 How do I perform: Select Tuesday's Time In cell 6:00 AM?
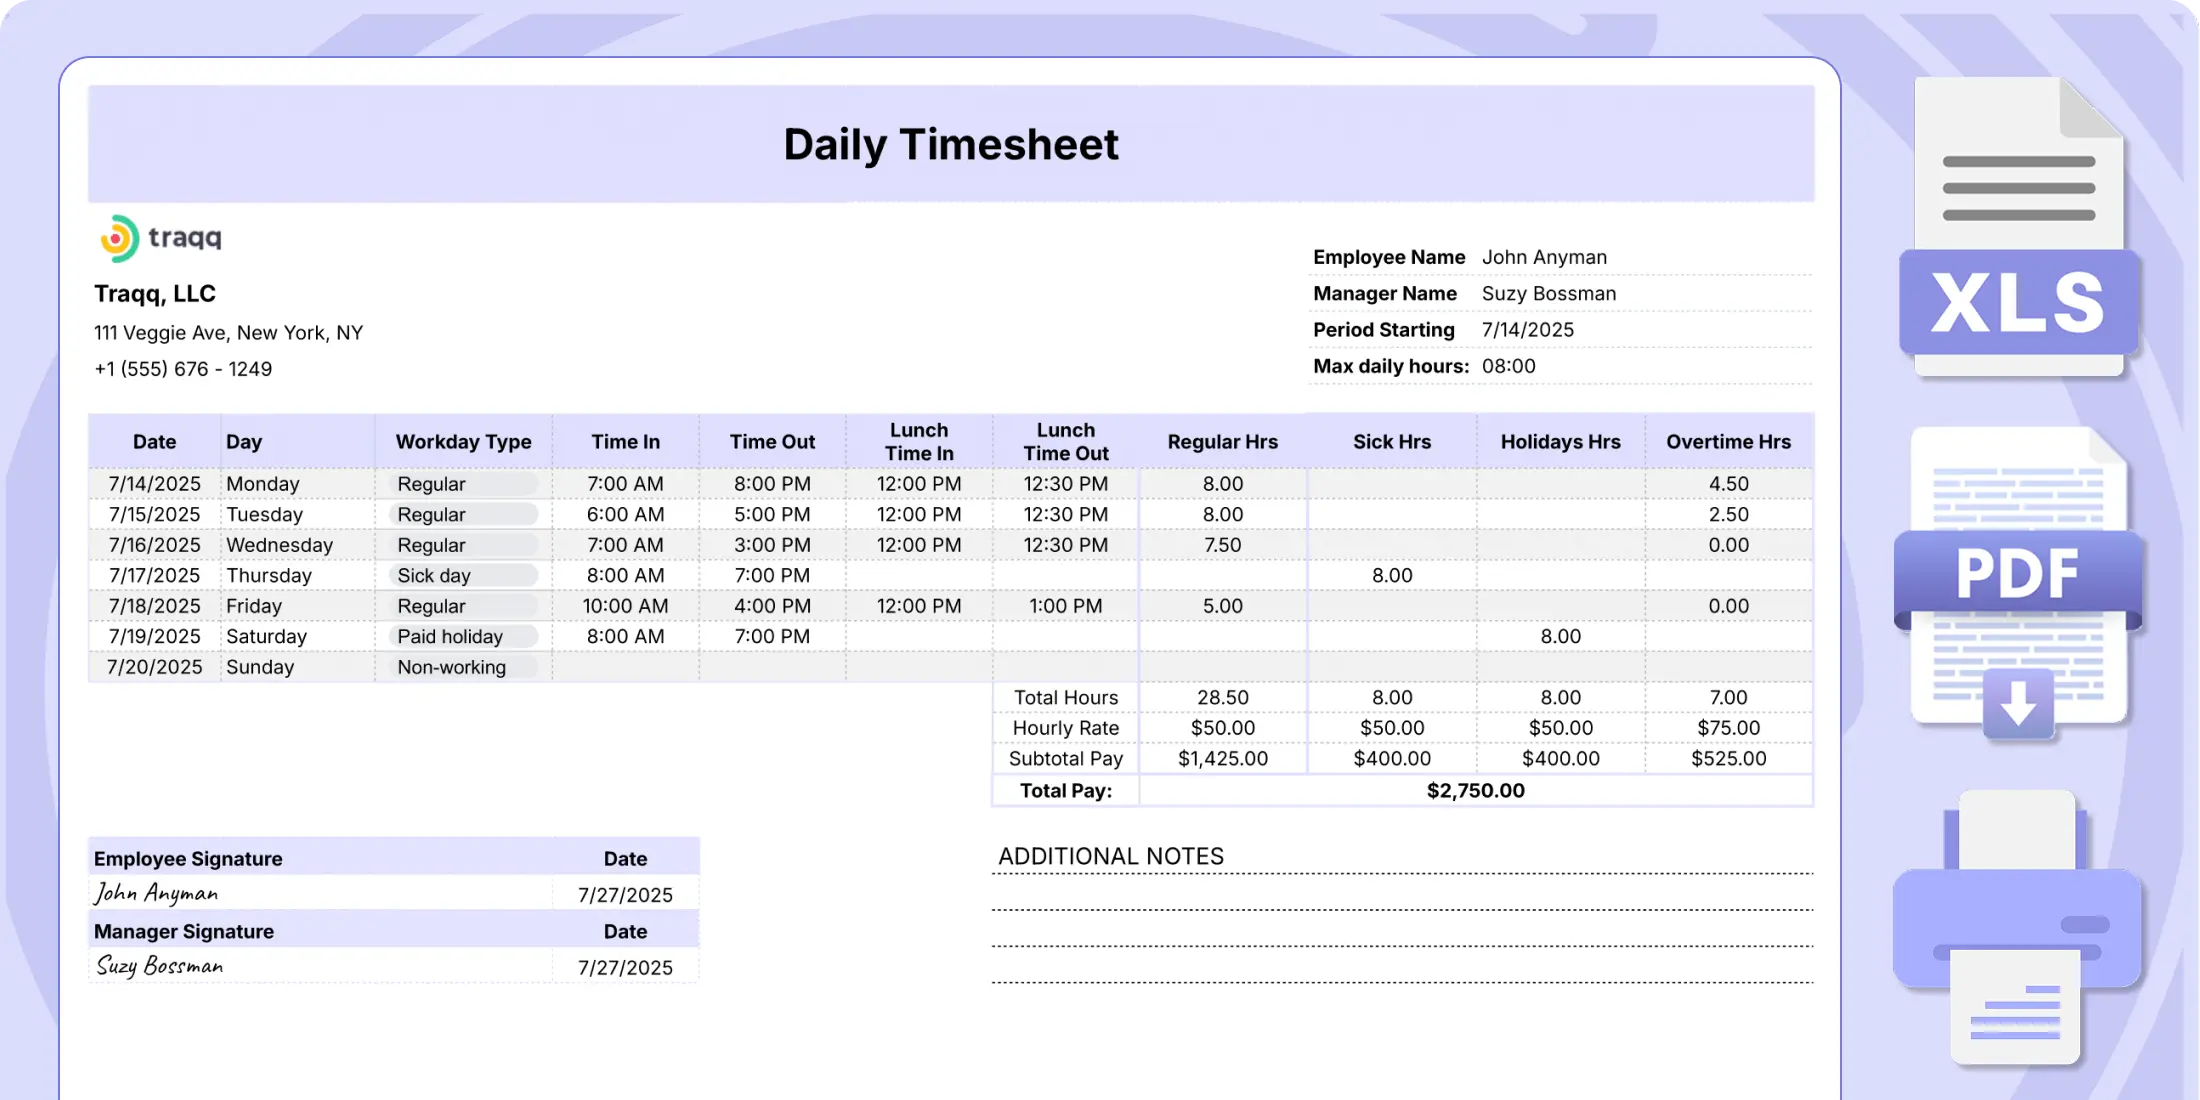(x=625, y=514)
